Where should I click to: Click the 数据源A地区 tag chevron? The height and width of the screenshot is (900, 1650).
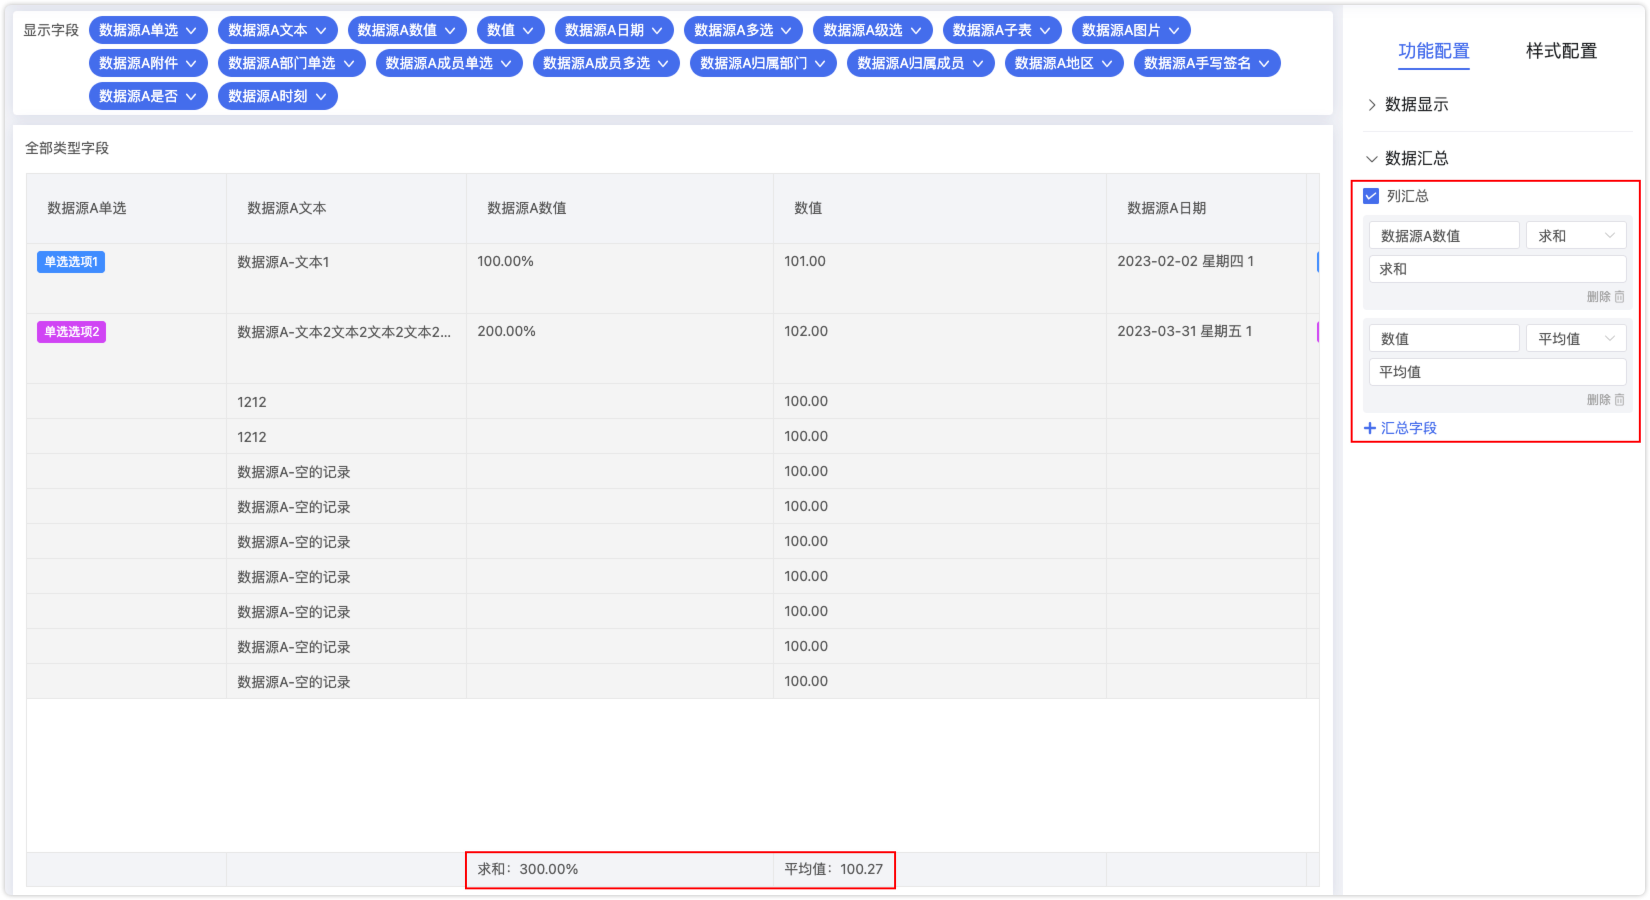click(x=1107, y=64)
